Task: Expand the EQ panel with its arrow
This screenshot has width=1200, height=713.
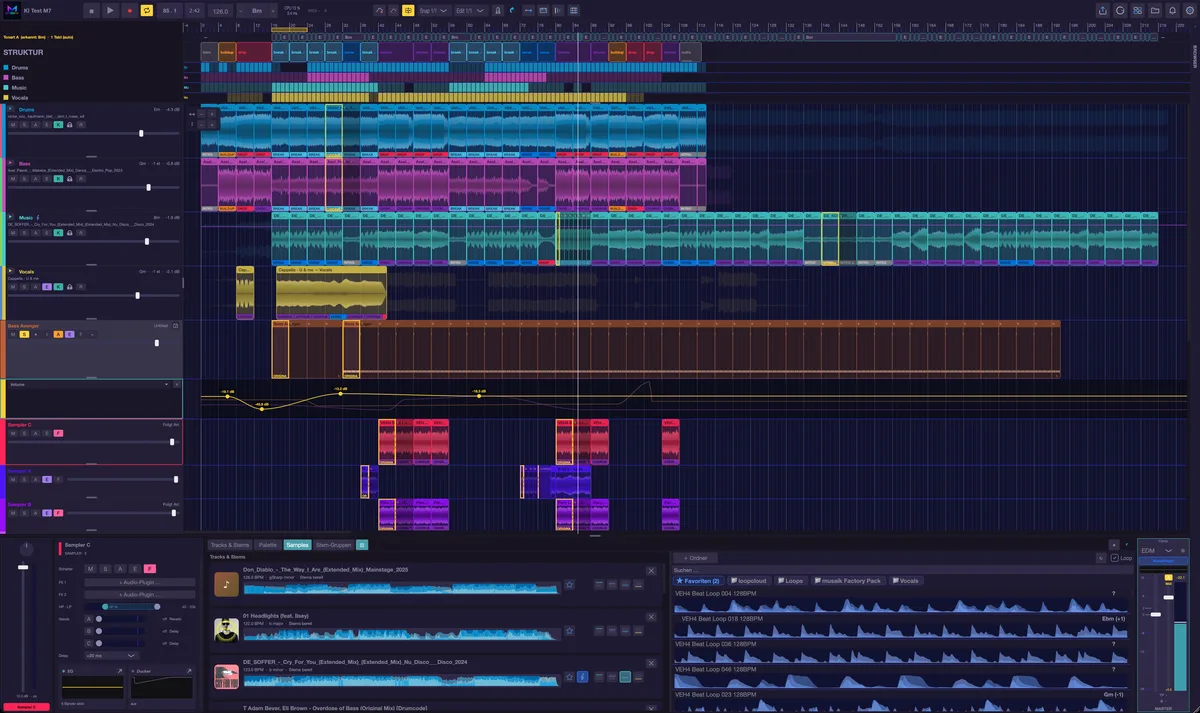Action: (119, 671)
